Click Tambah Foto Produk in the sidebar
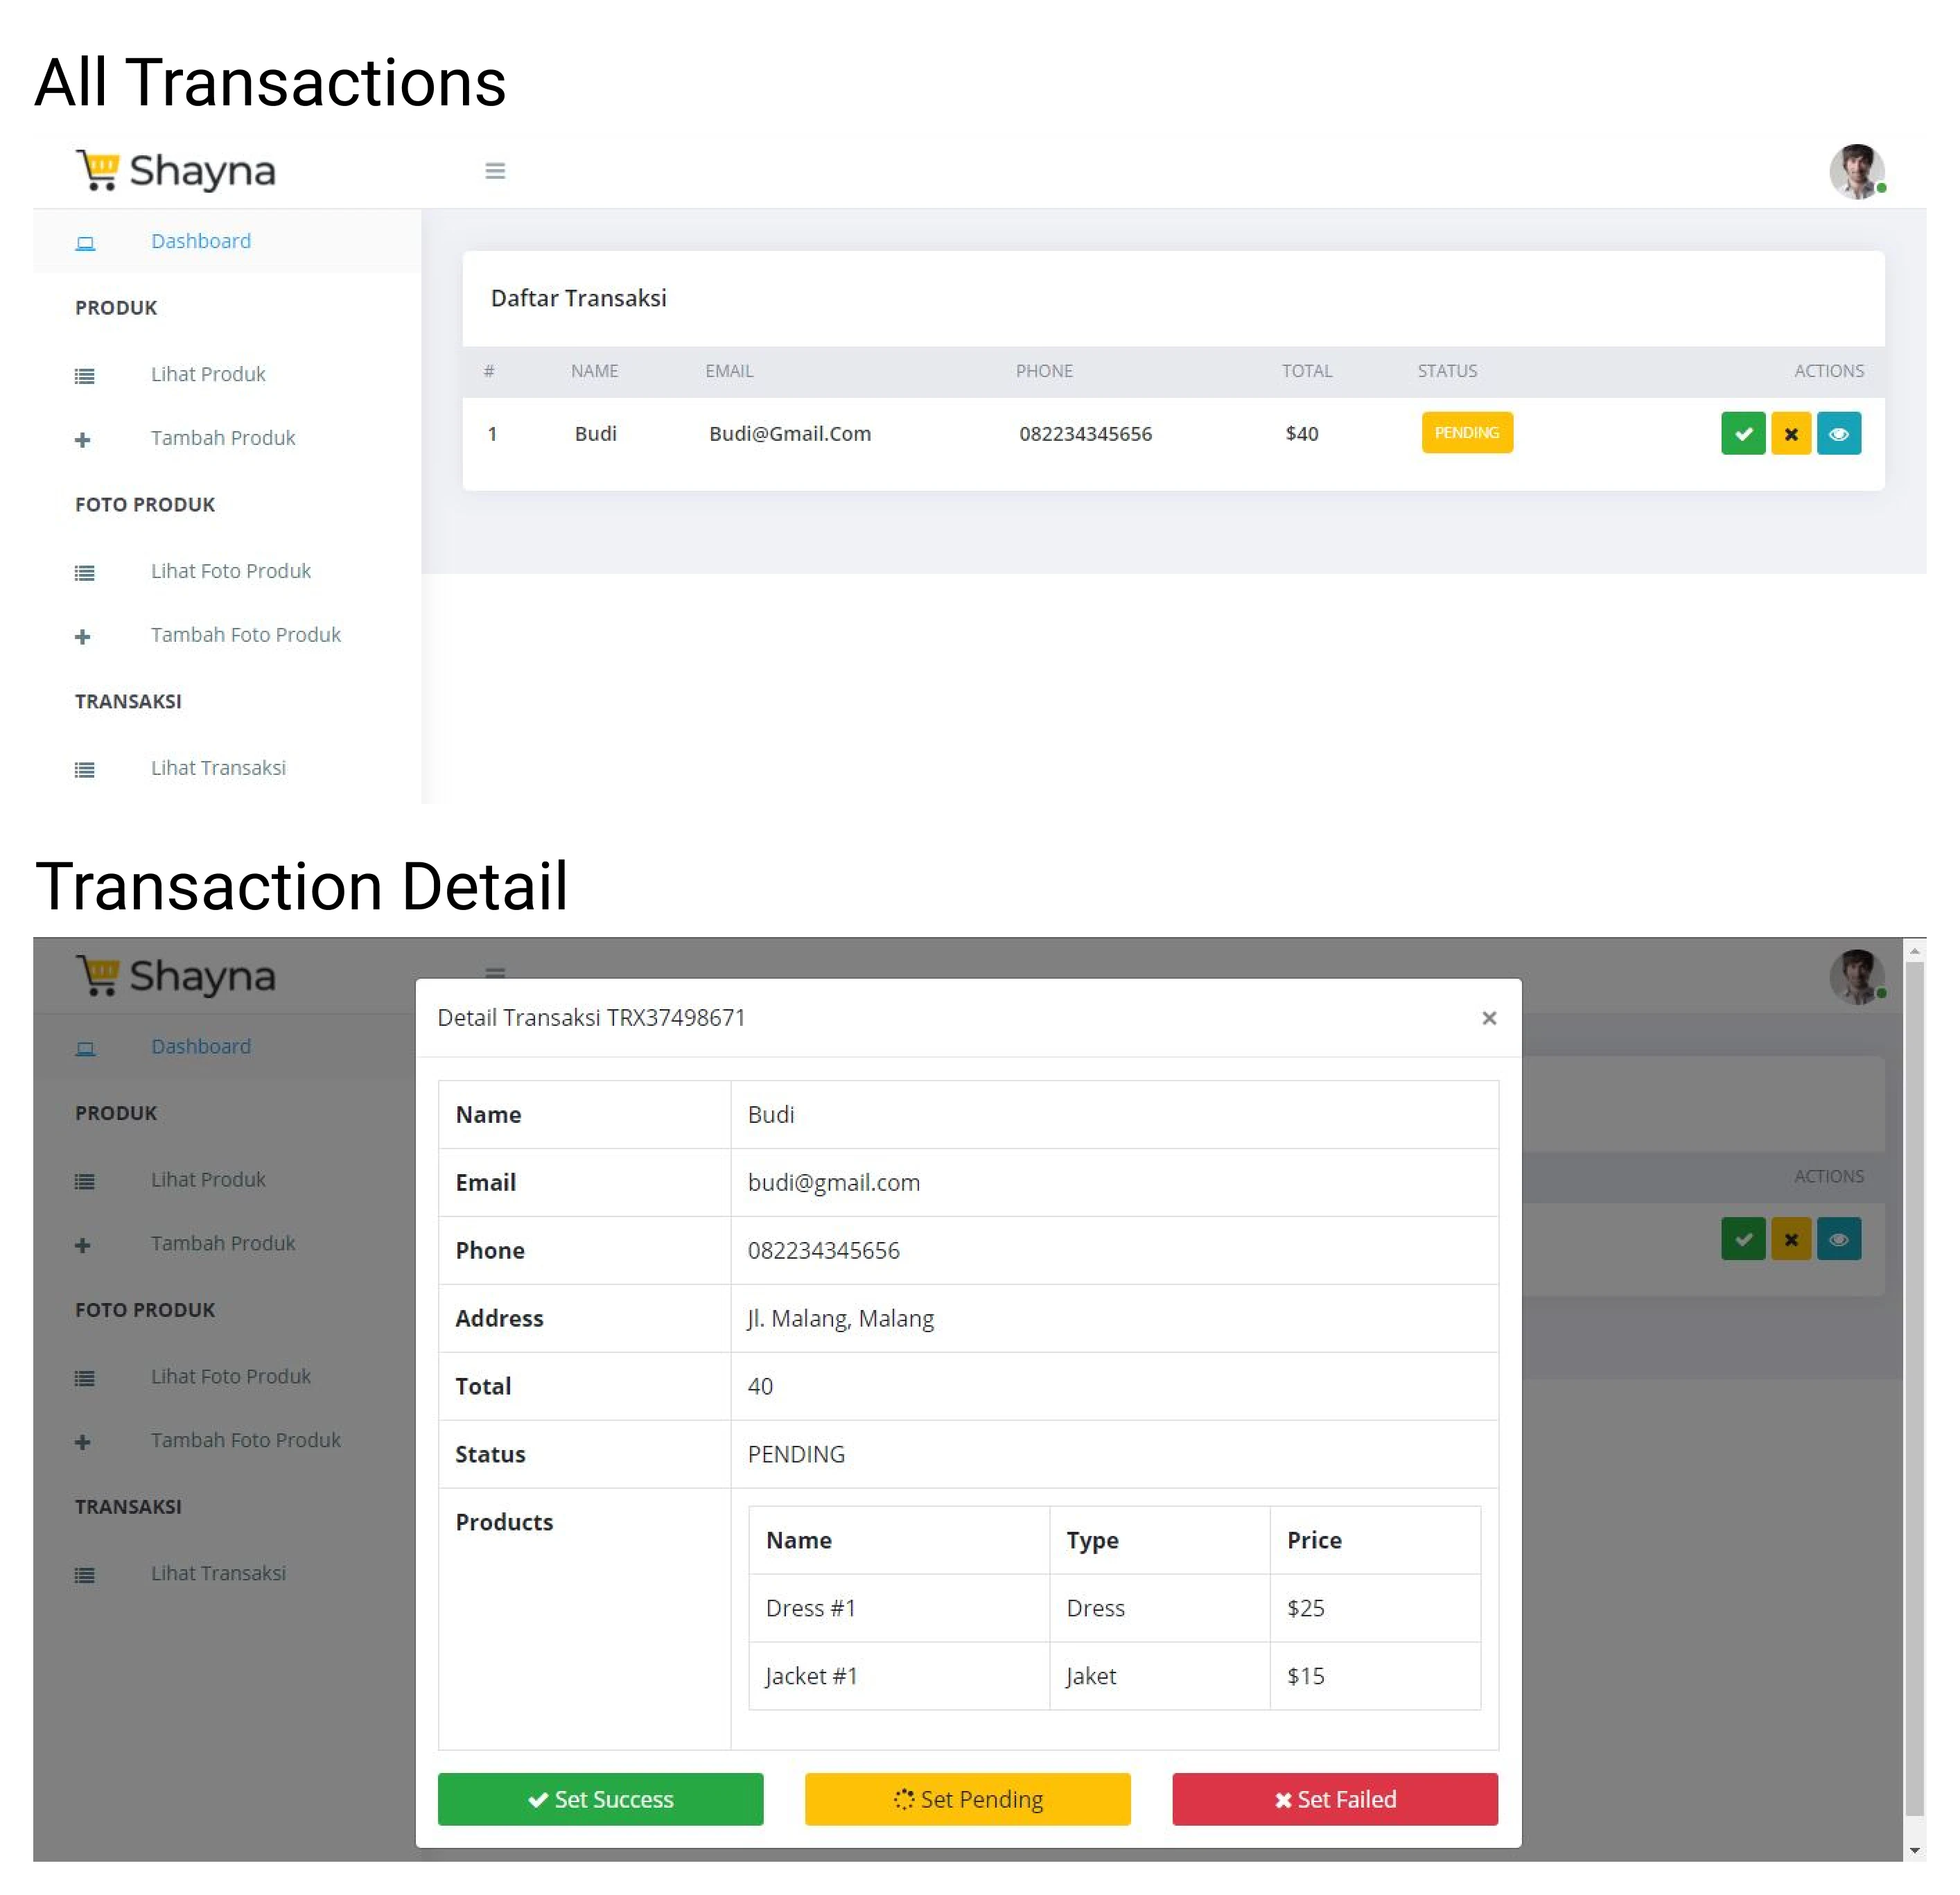1960x1895 pixels. click(245, 634)
